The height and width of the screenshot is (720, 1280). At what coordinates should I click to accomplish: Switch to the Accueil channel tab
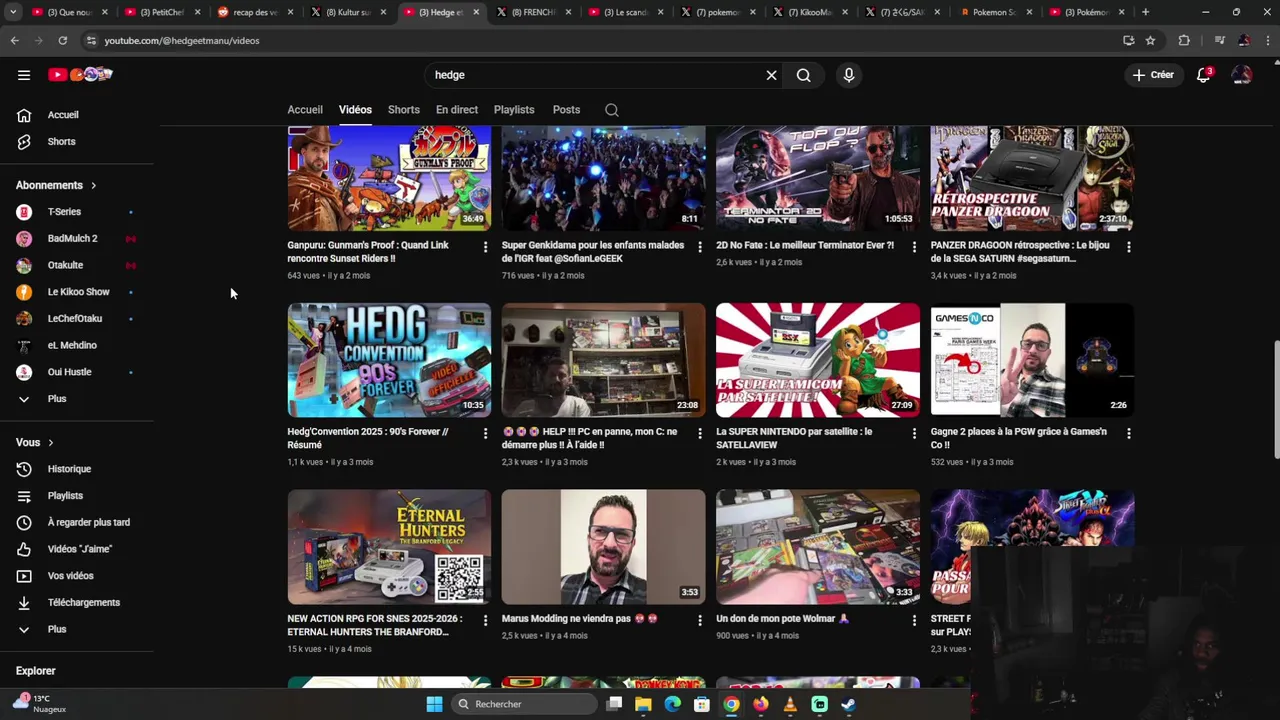305,110
